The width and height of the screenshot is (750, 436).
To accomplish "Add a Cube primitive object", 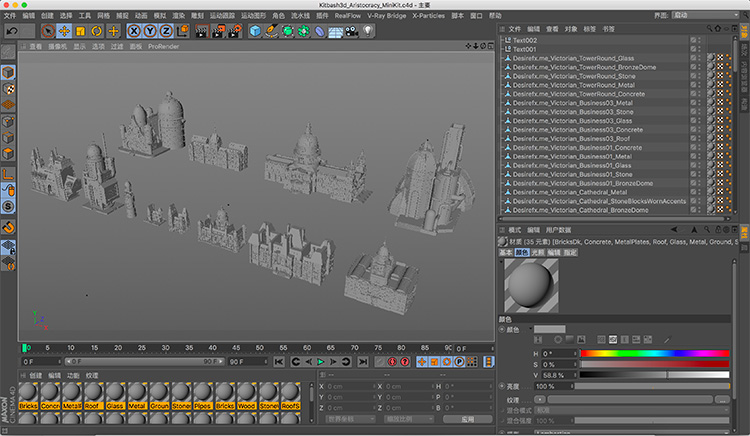I will pyautogui.click(x=255, y=31).
